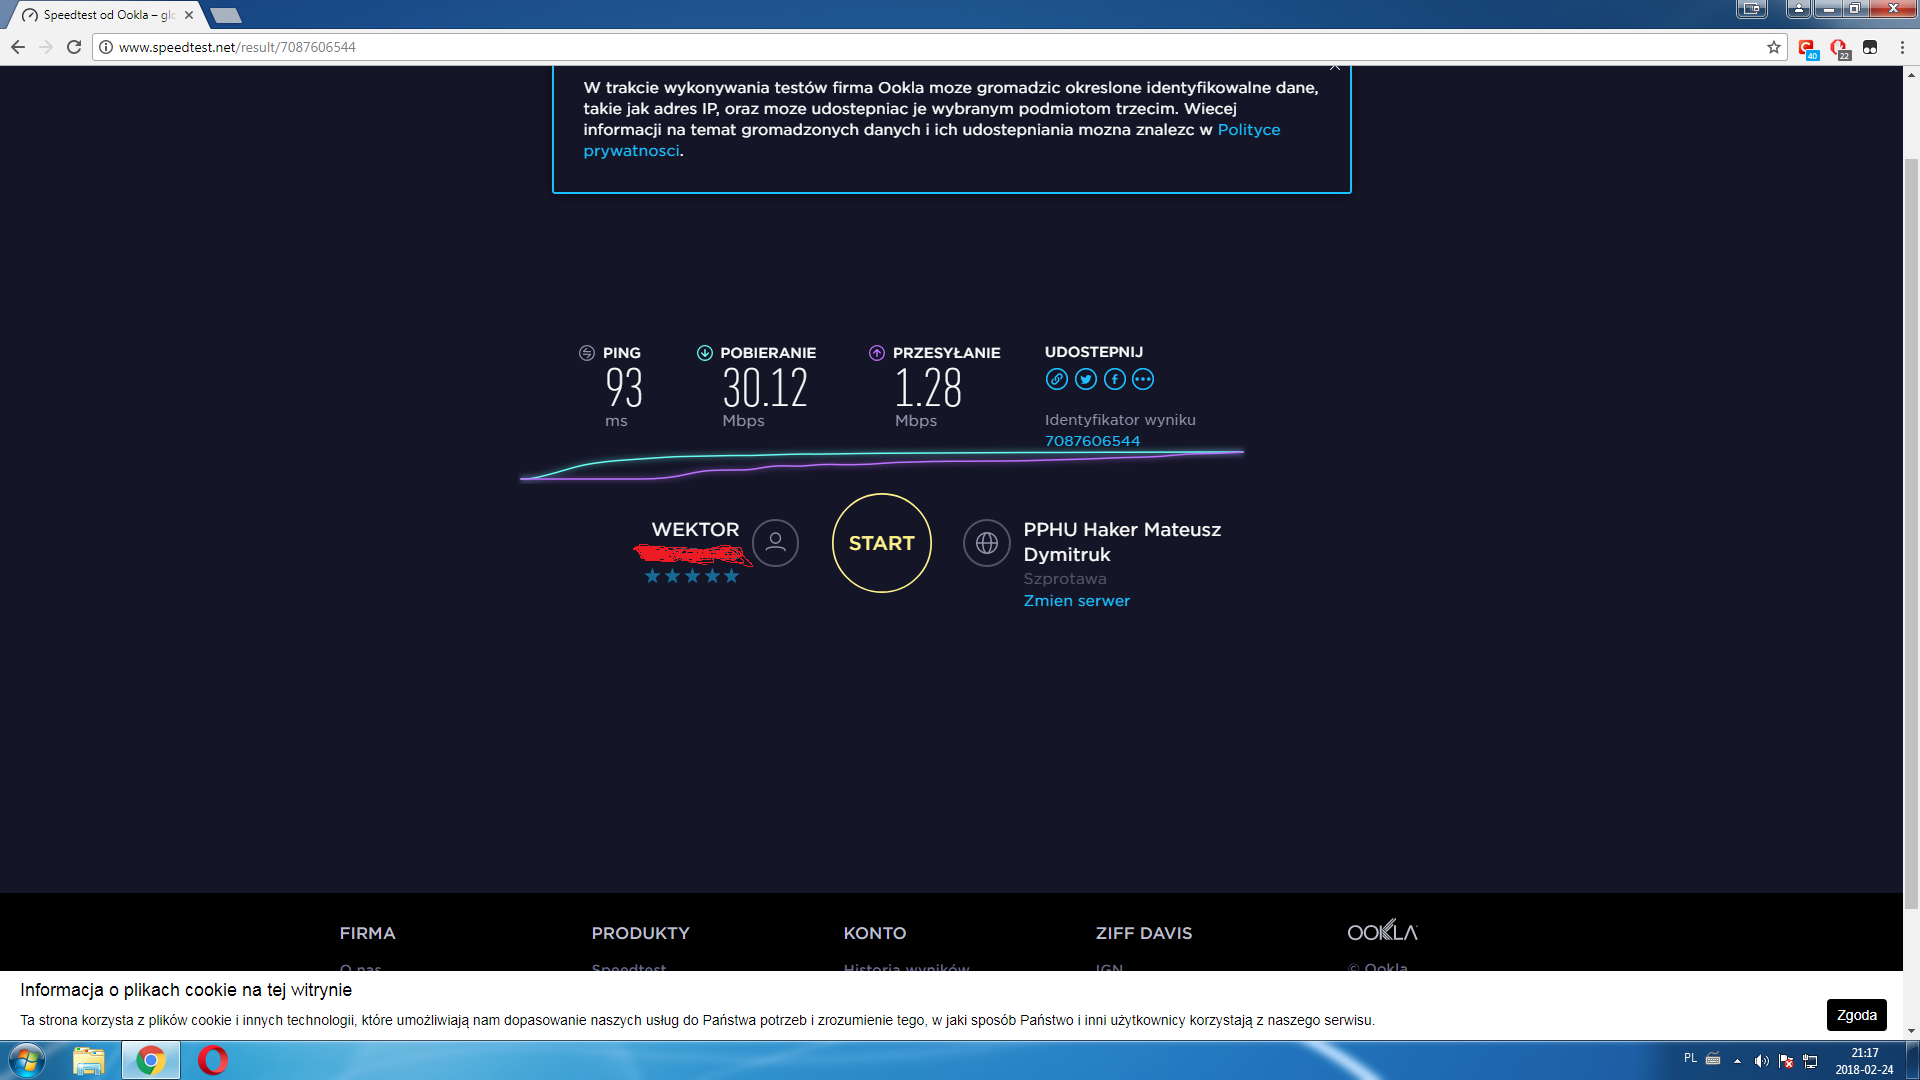
Task: Open more sharing options (three dots)
Action: point(1143,379)
